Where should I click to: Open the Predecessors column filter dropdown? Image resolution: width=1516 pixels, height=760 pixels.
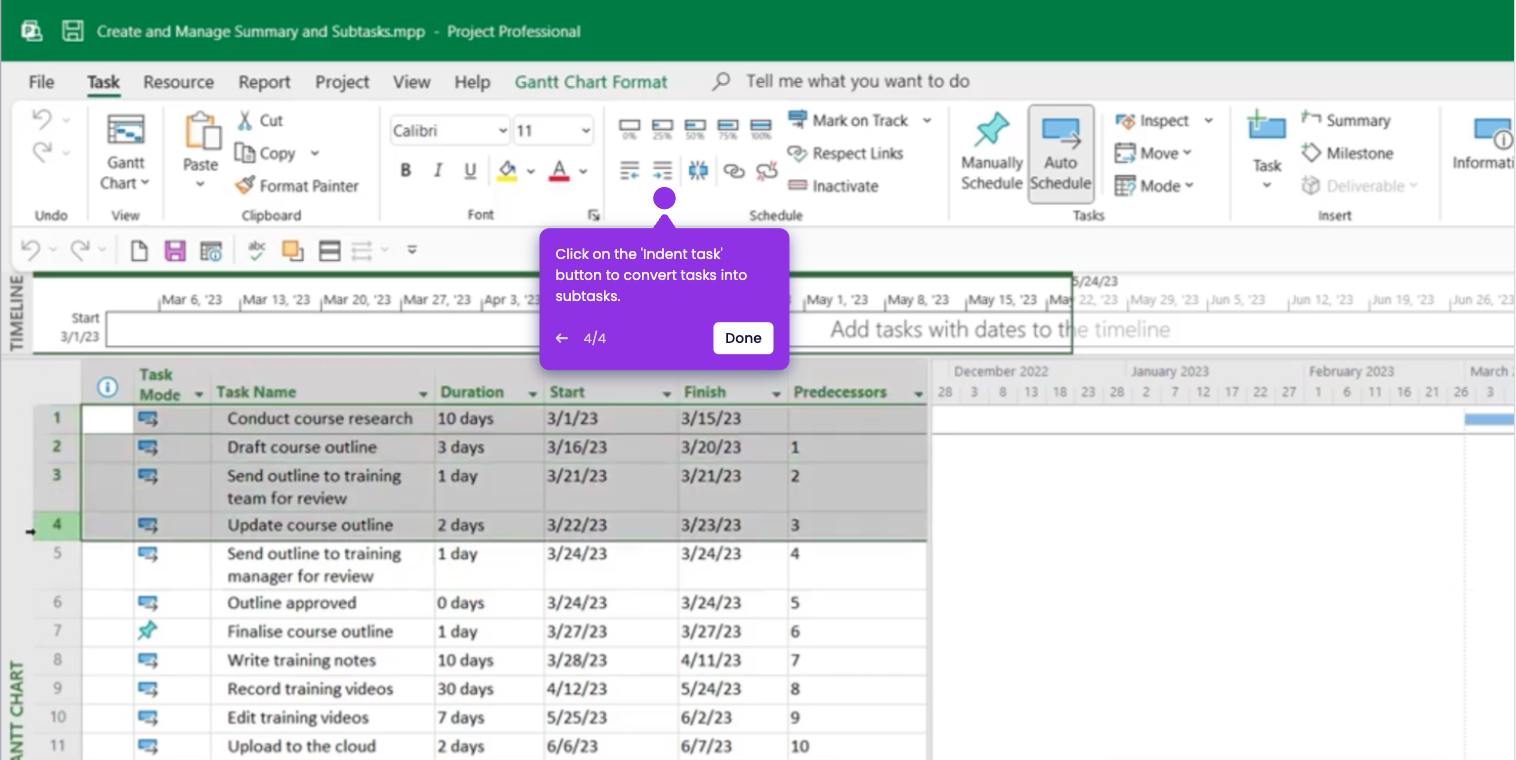click(x=918, y=394)
